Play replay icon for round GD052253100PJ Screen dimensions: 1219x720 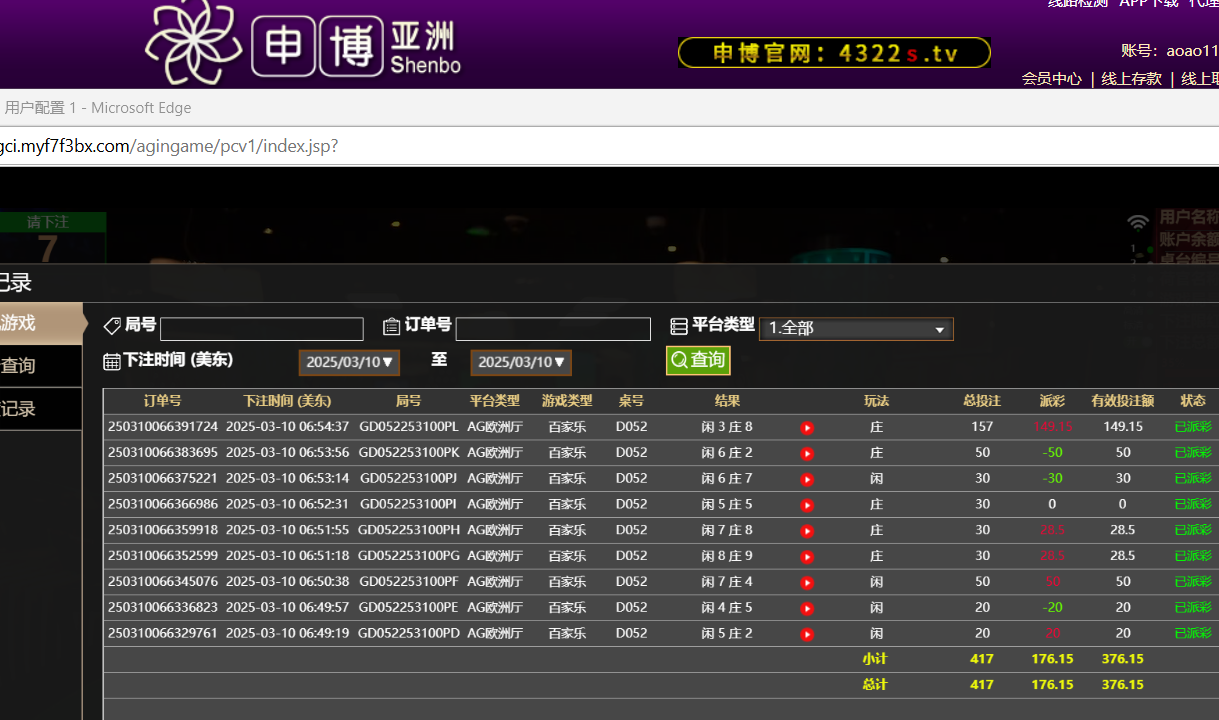[x=807, y=480]
